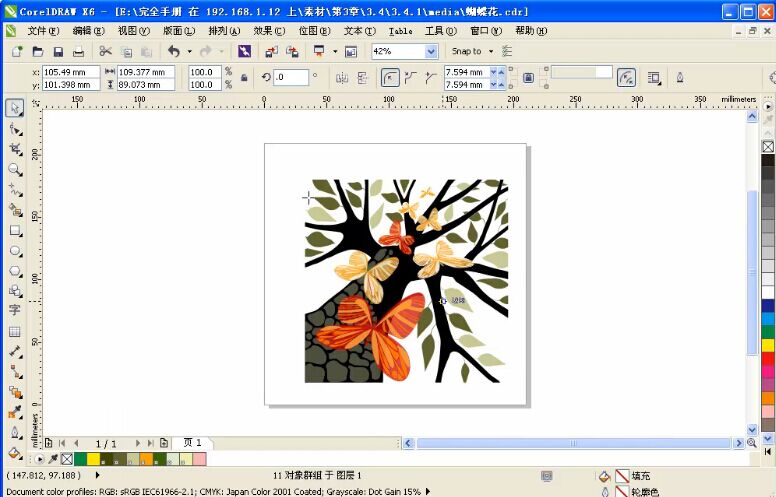This screenshot has width=776, height=497.
Task: Toggle relative corner scaling button
Action: [627, 78]
